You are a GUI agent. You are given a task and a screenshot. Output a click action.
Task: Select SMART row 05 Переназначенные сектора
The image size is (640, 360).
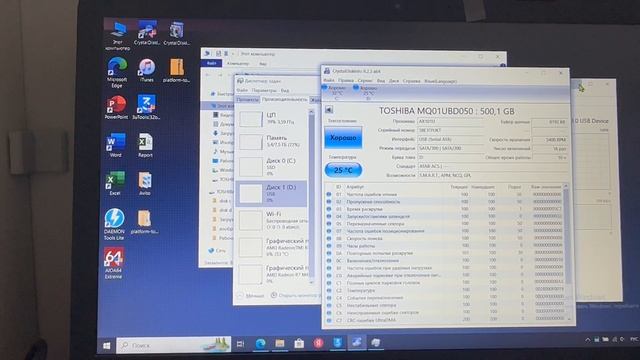pos(445,224)
